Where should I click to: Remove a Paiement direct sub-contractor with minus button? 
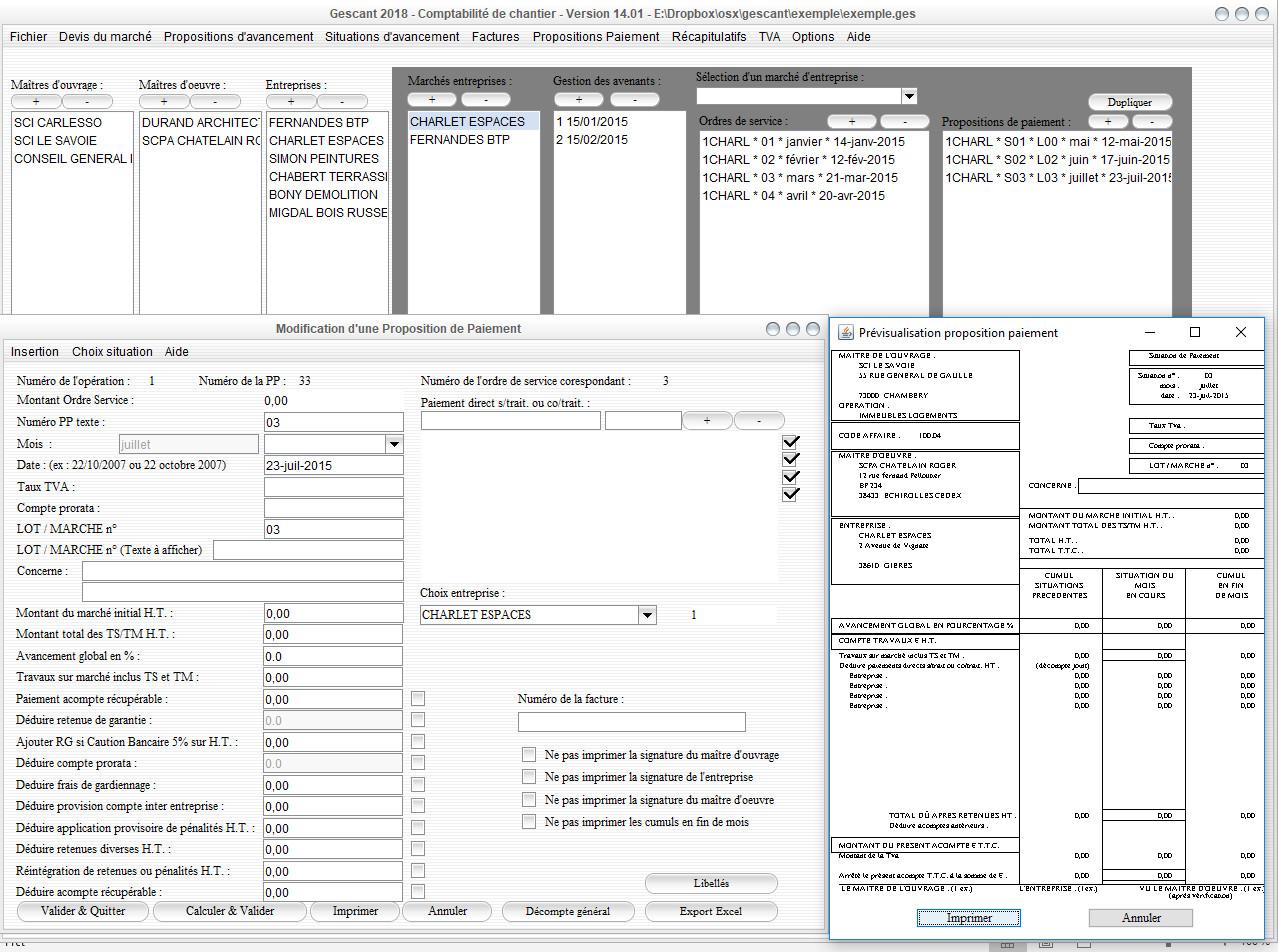759,420
